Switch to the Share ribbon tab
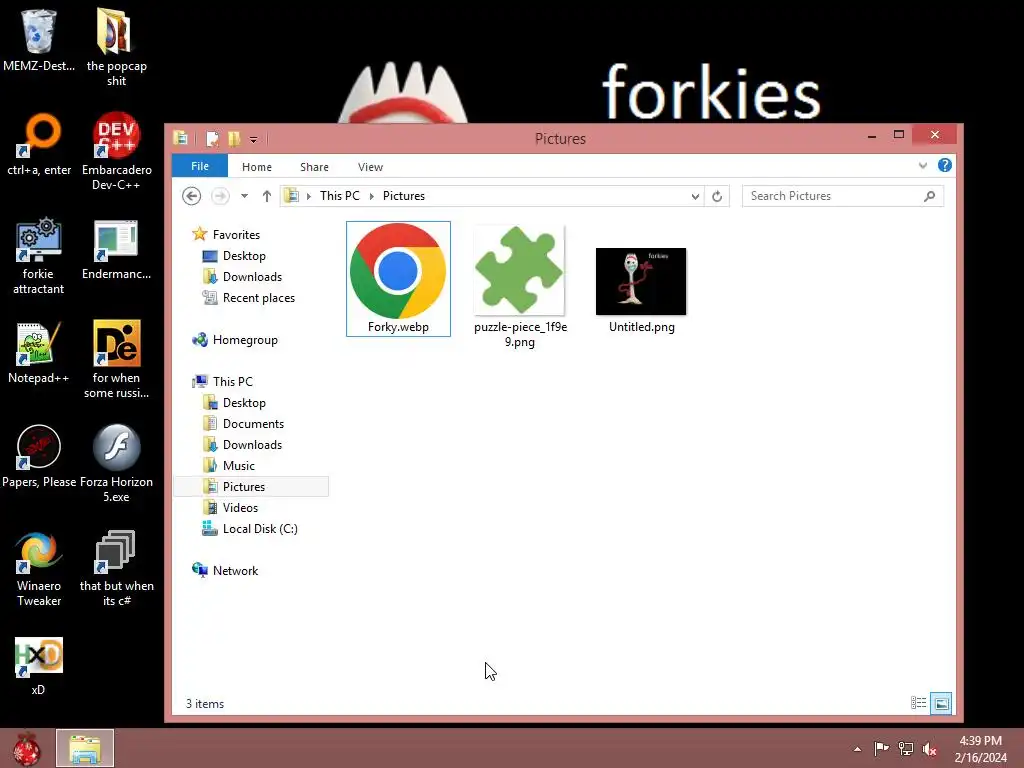1024x768 pixels. click(314, 167)
